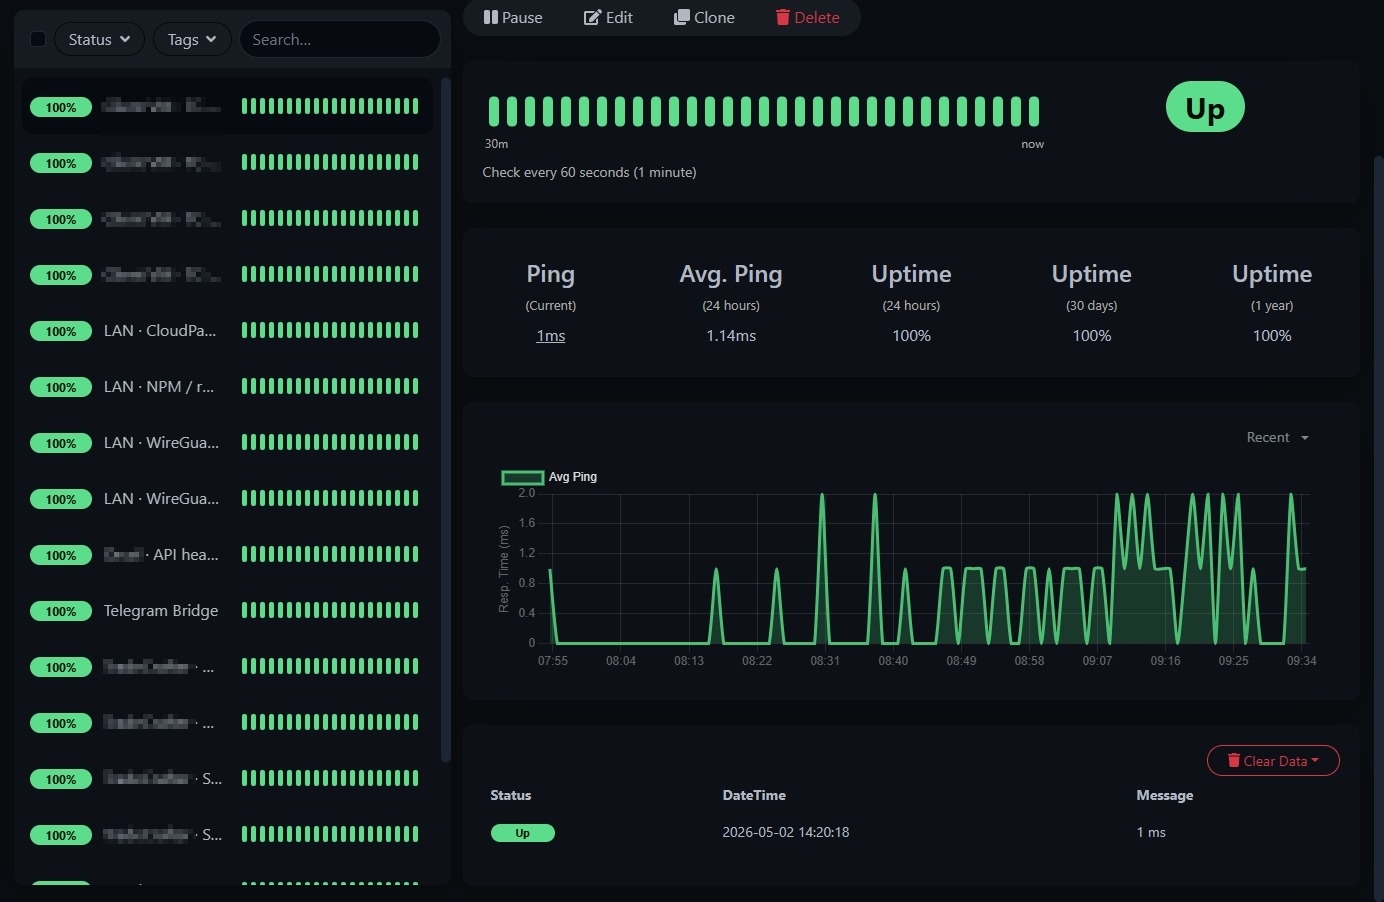This screenshot has width=1384, height=902.
Task: Click the Up badge in status table
Action: point(522,833)
